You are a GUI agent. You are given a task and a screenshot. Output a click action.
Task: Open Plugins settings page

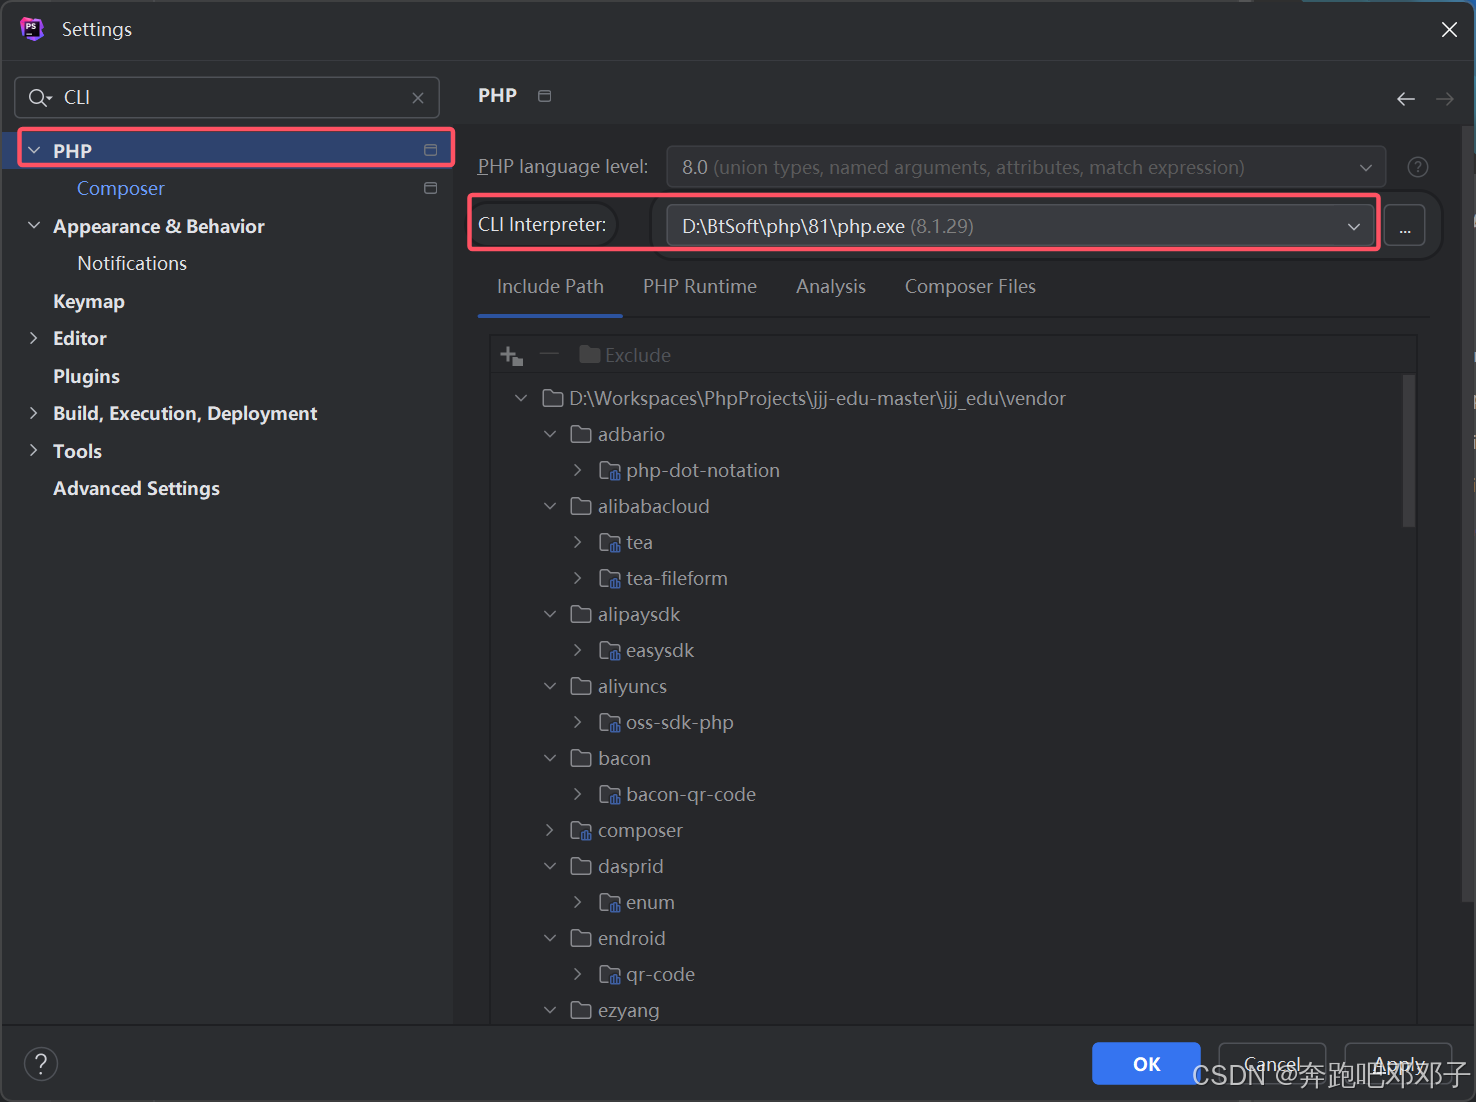[x=86, y=376]
